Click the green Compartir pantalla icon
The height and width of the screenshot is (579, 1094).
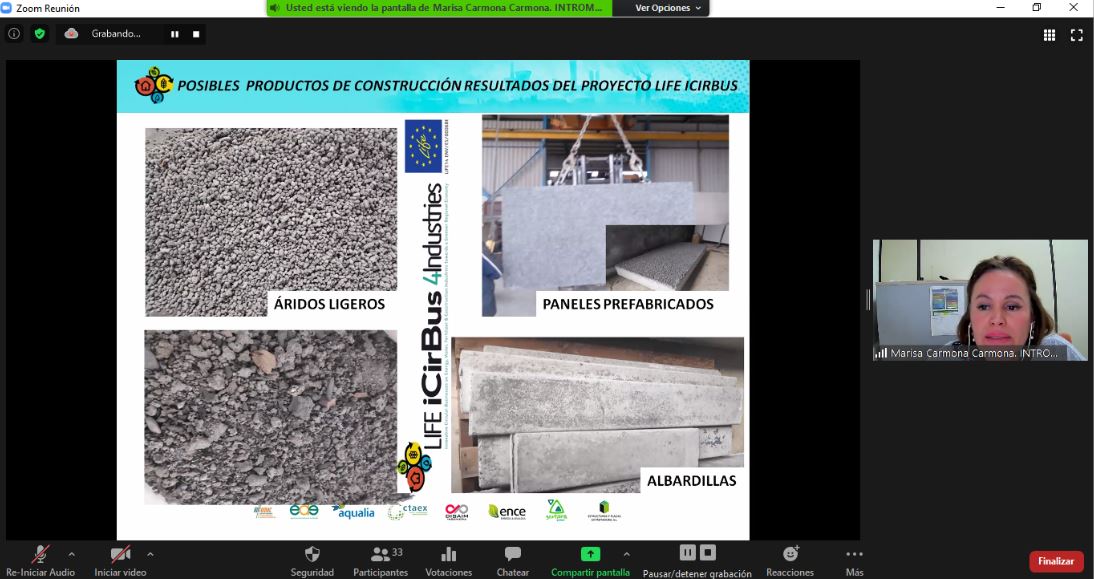[590, 554]
